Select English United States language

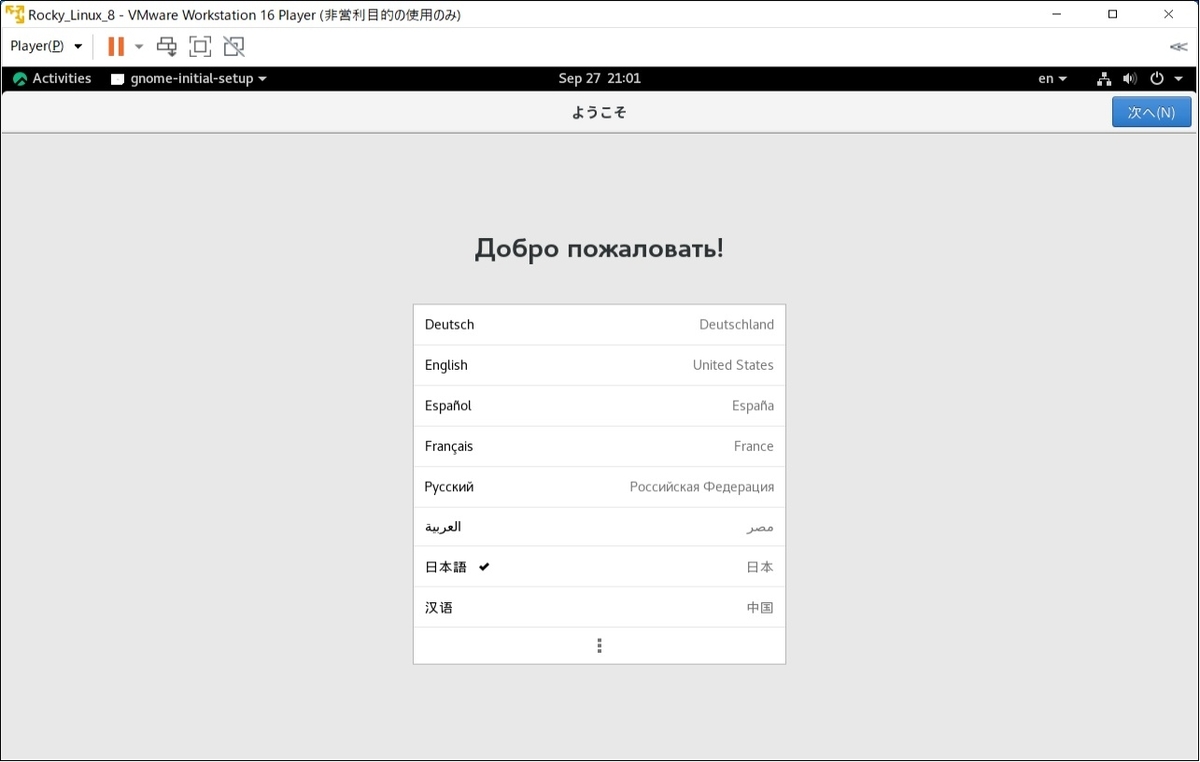pos(599,365)
